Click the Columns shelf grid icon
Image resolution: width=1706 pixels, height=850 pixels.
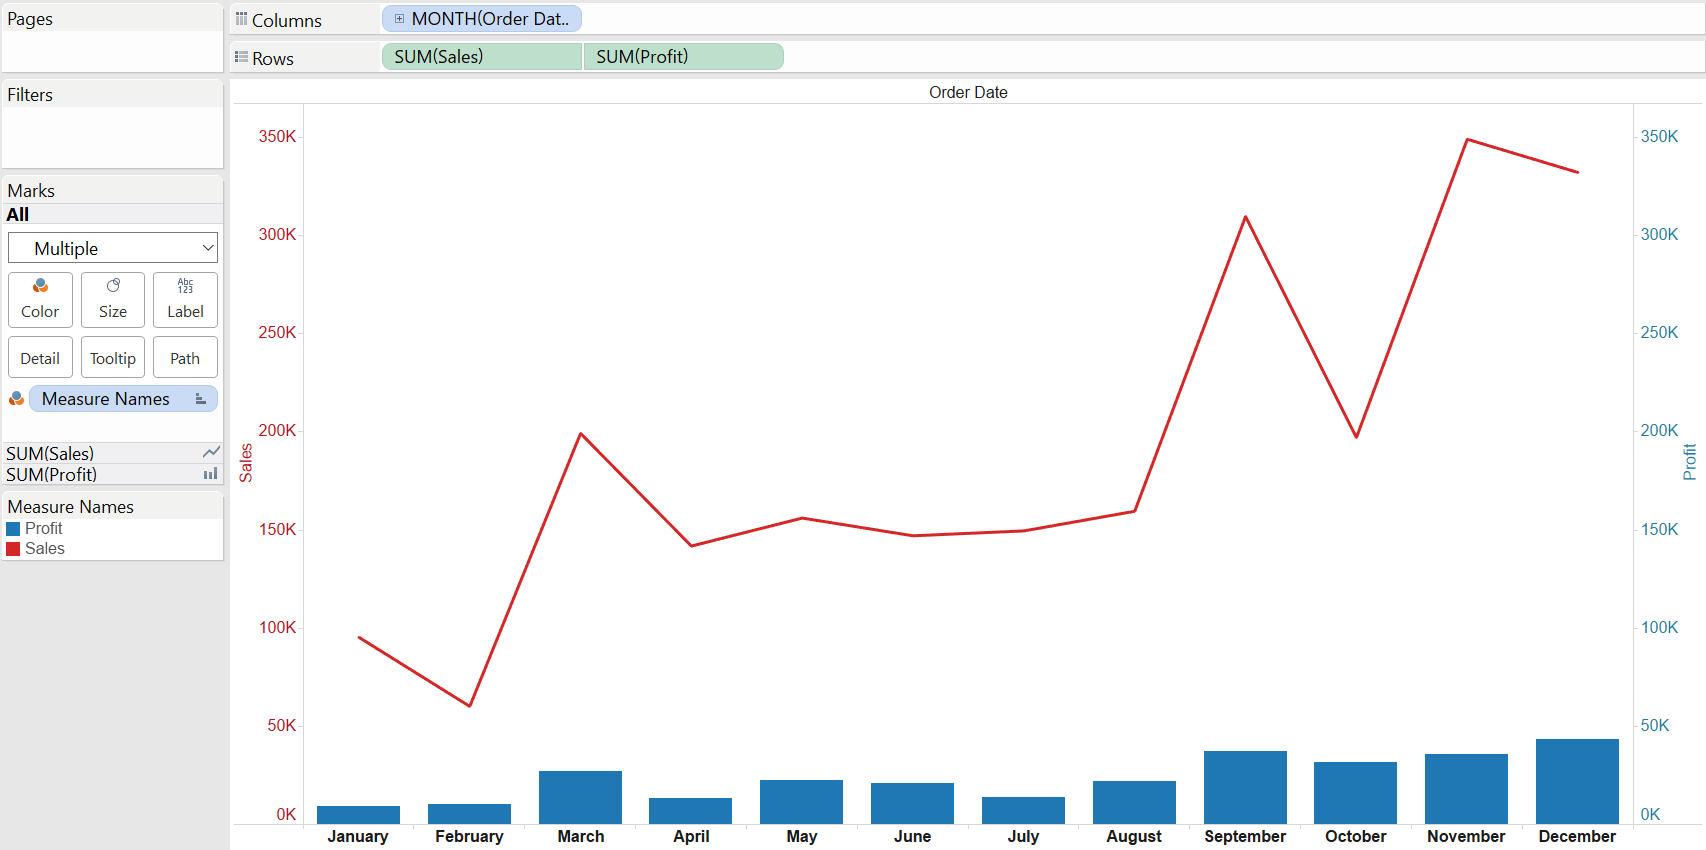(241, 19)
